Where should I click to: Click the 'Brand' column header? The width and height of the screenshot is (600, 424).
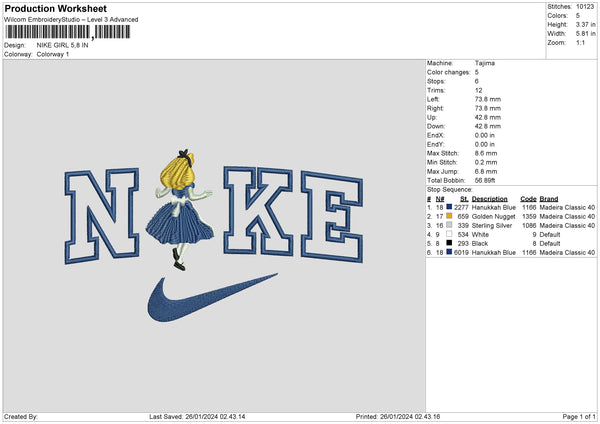pyautogui.click(x=549, y=199)
